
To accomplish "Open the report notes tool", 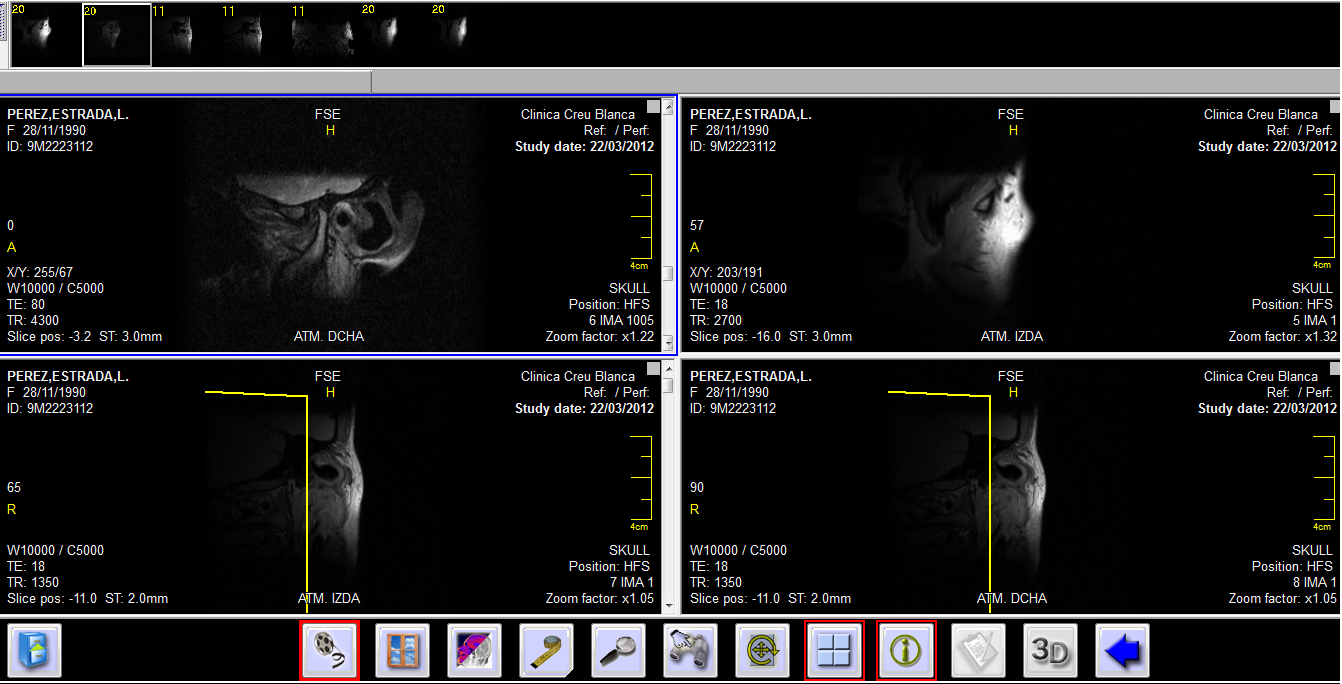I will 978,649.
